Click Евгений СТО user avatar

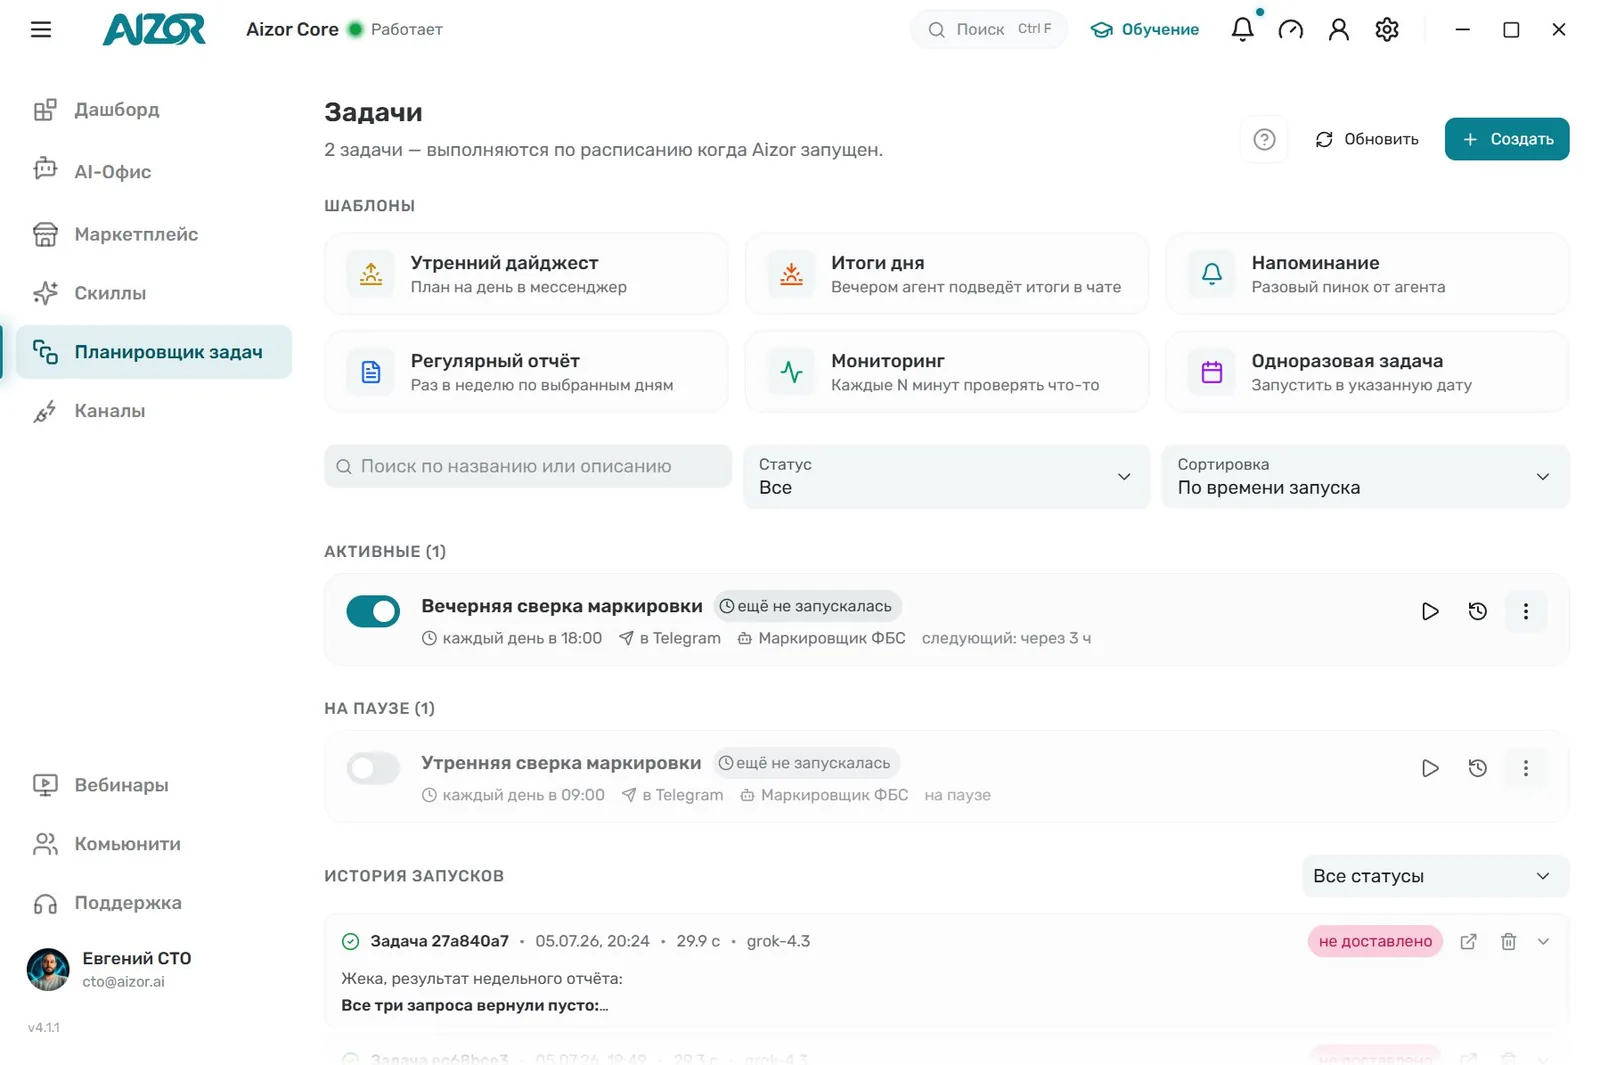pos(48,969)
